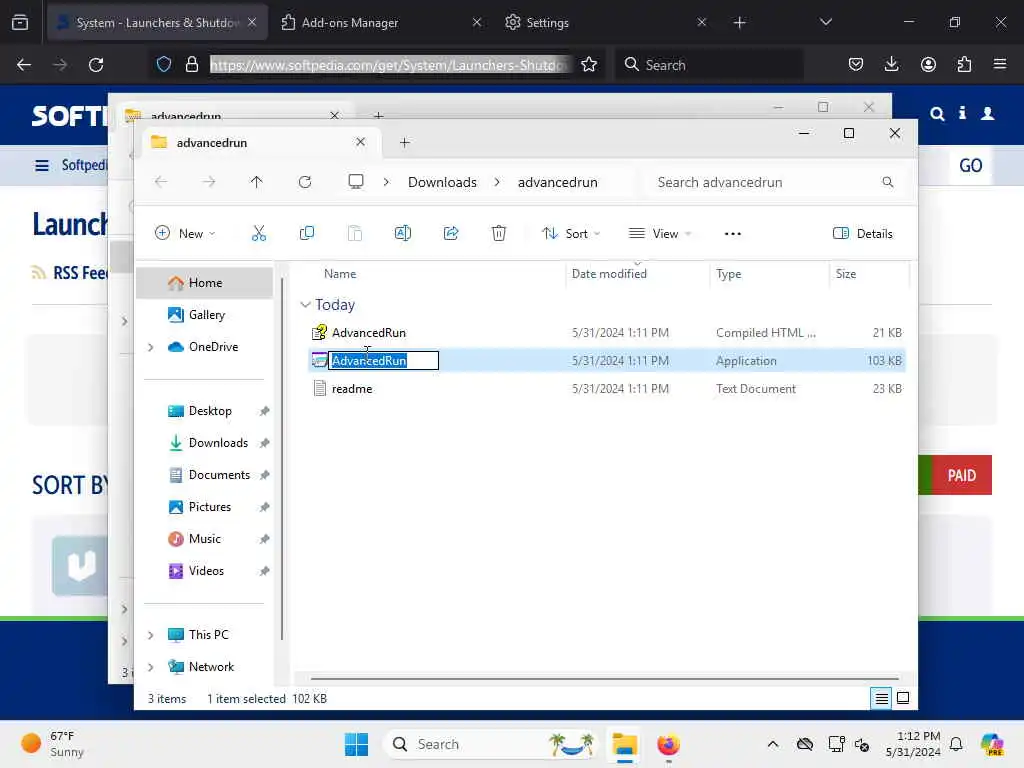
Task: Open the Windows Start menu
Action: [357, 744]
